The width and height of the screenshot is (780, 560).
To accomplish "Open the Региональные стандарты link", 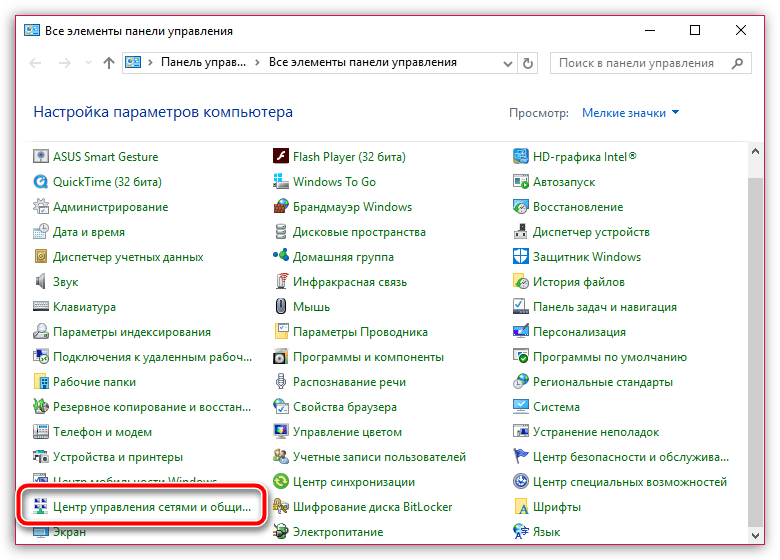I will click(602, 381).
